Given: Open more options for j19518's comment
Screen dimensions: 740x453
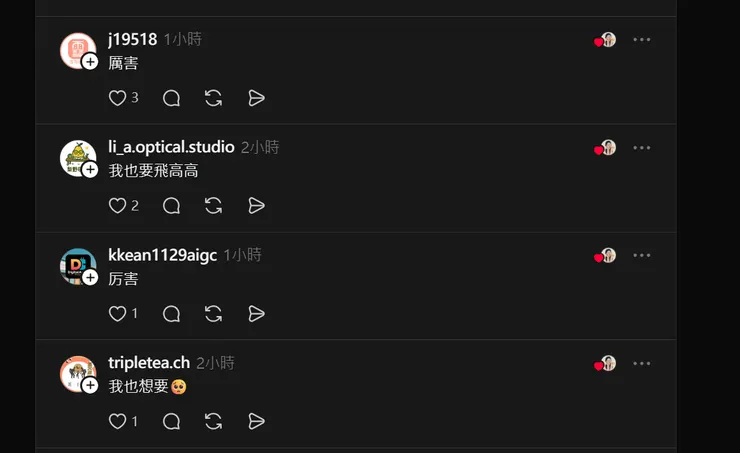Looking at the screenshot, I should 642,40.
